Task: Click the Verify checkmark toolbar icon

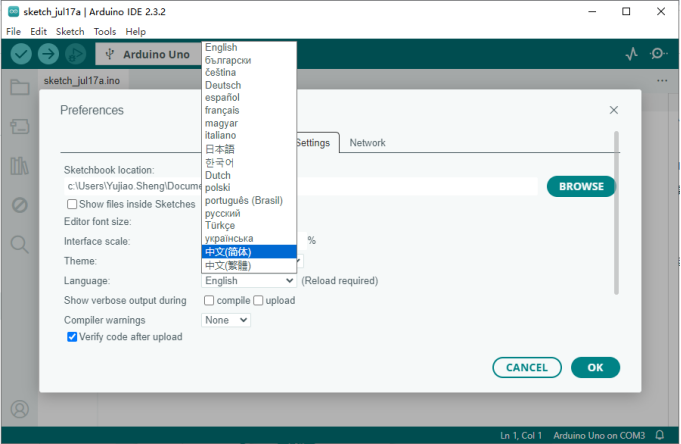Action: tap(21, 54)
